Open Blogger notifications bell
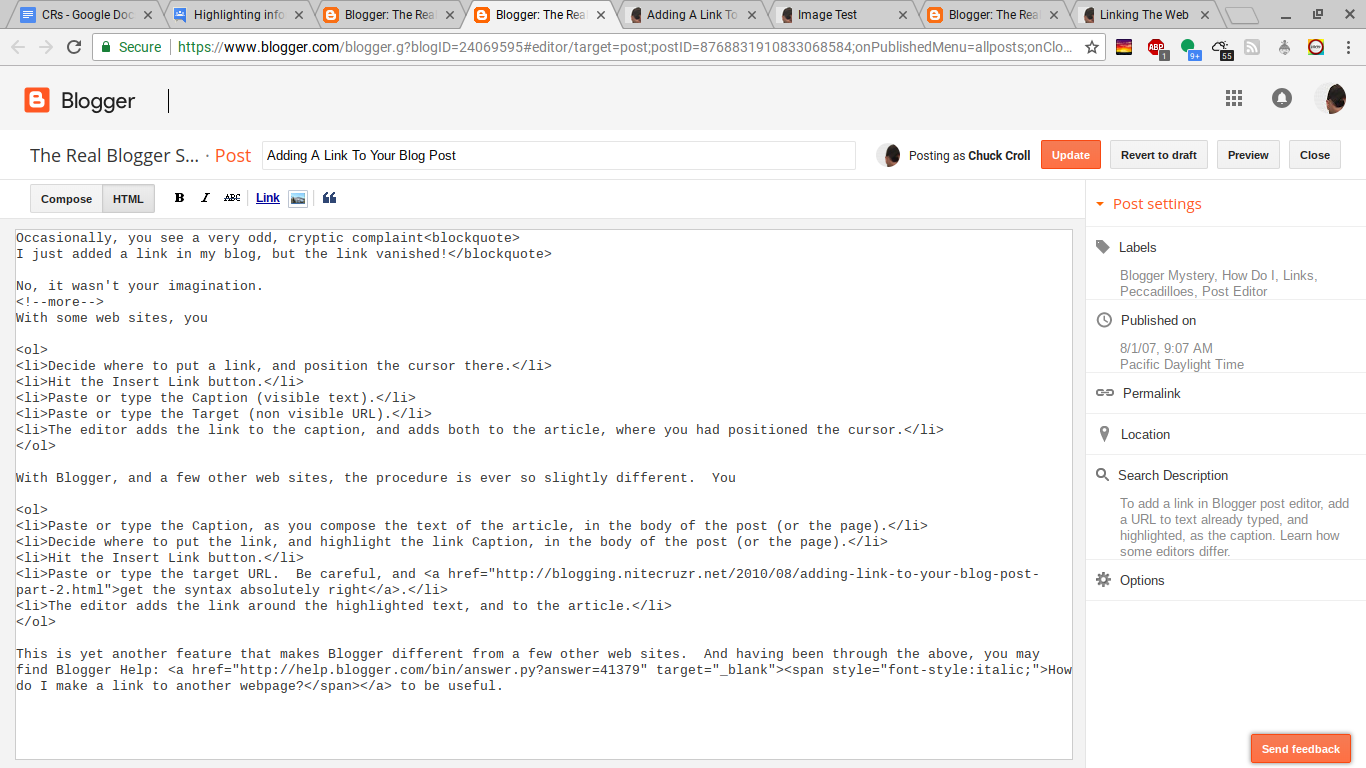This screenshot has width=1366, height=768. point(1282,98)
